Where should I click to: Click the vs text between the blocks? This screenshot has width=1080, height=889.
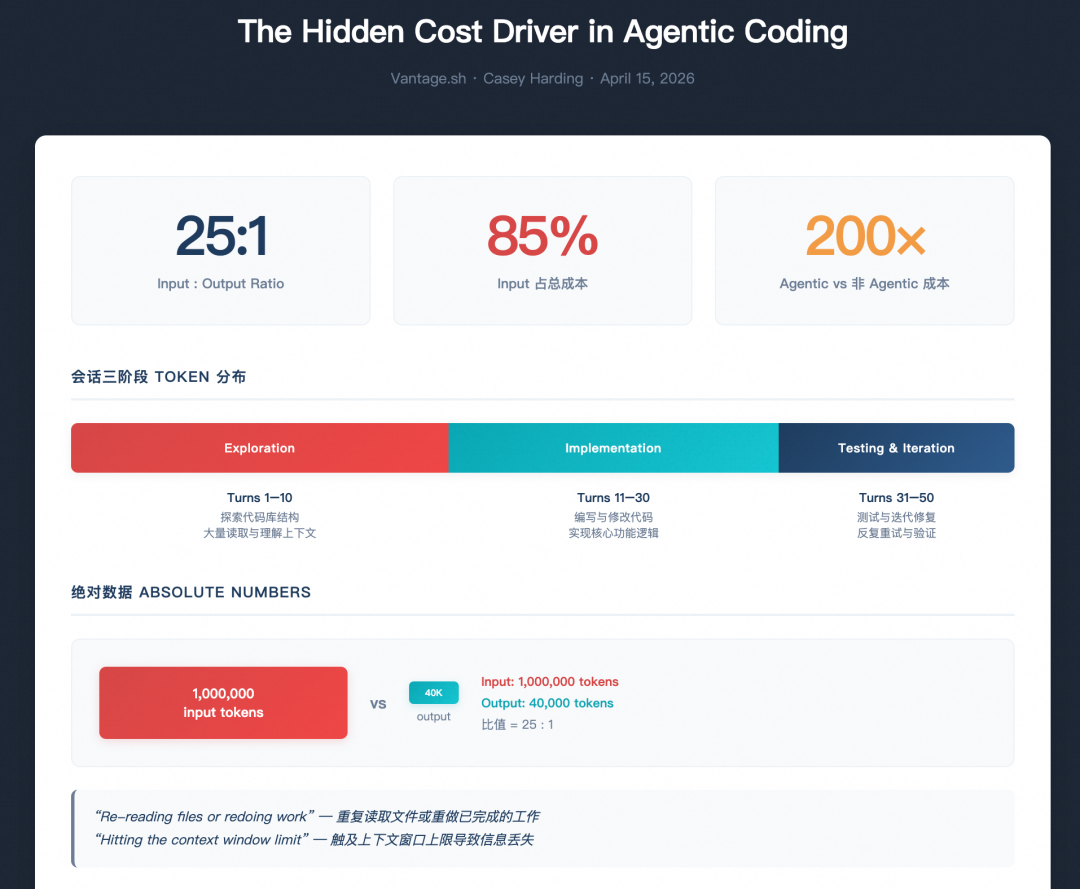[x=378, y=704]
